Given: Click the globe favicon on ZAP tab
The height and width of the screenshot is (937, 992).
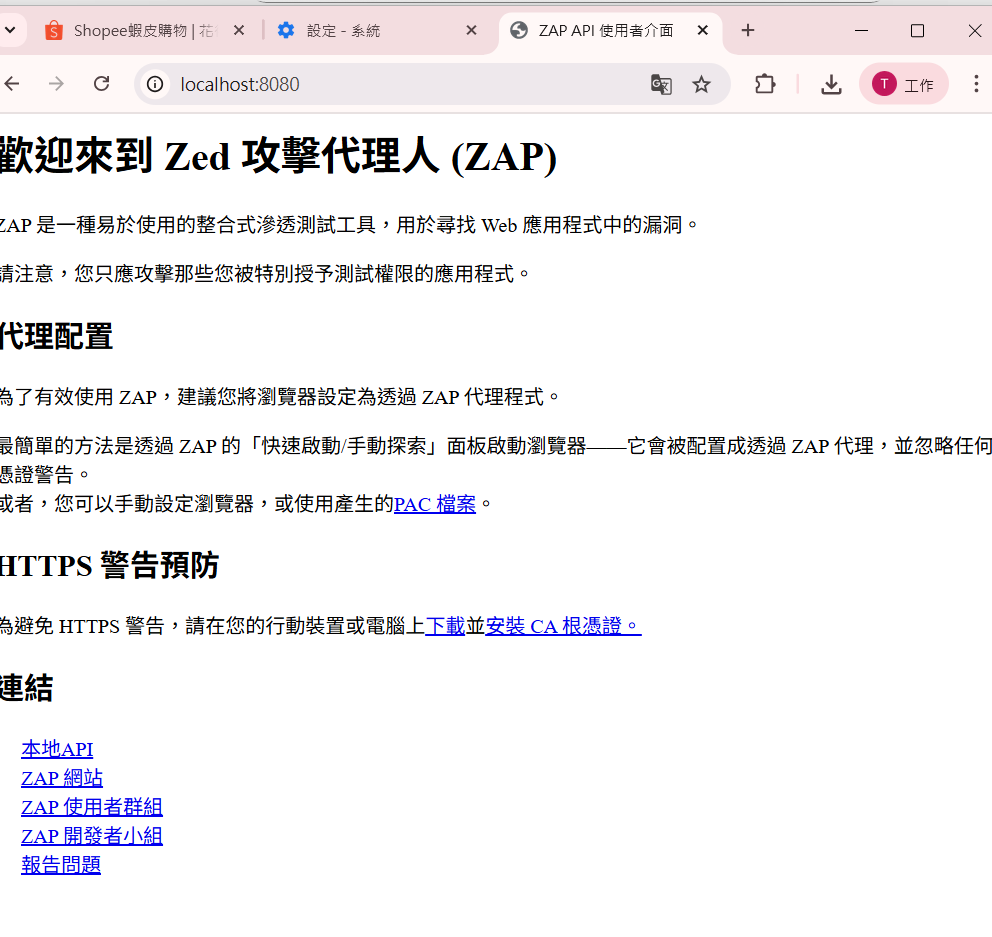Looking at the screenshot, I should pos(519,30).
